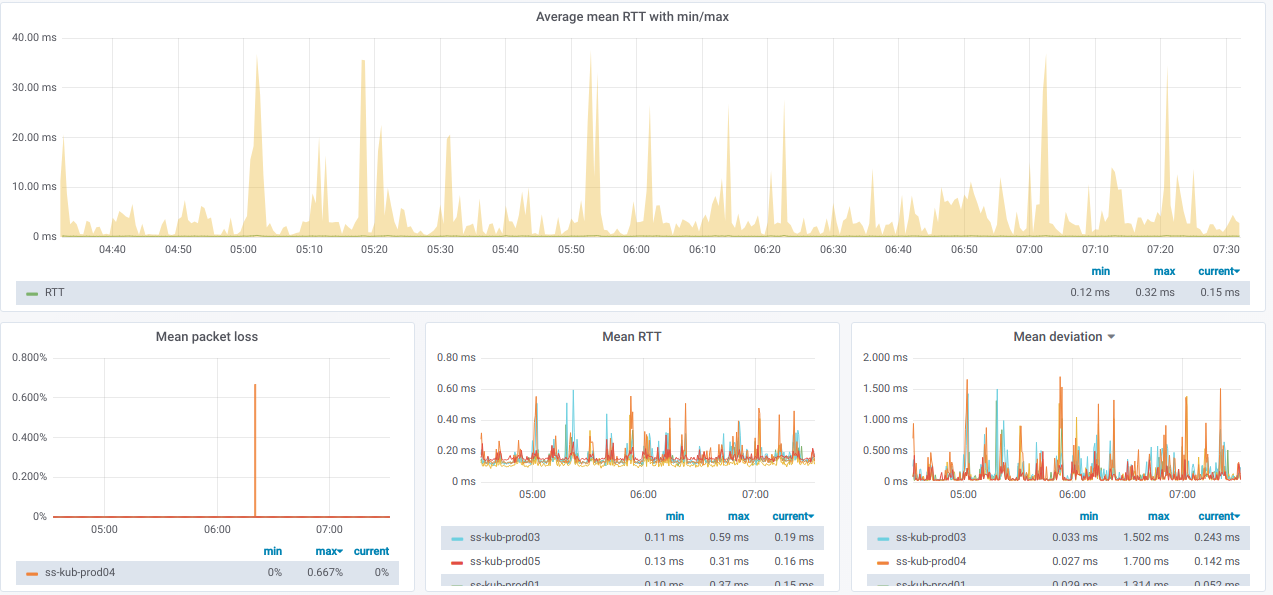Sort Mean deviation legend by min column

pos(1088,516)
